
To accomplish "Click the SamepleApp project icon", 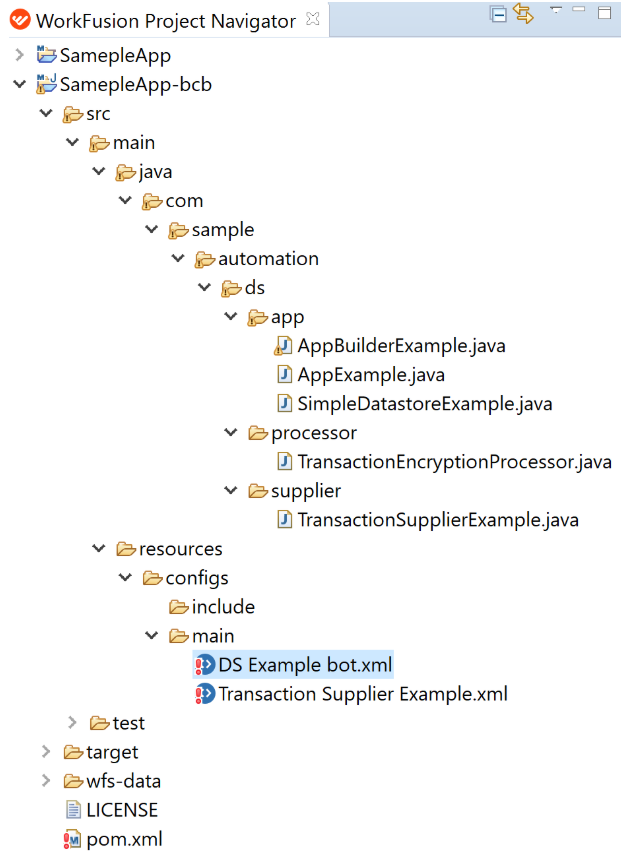I will (x=46, y=54).
